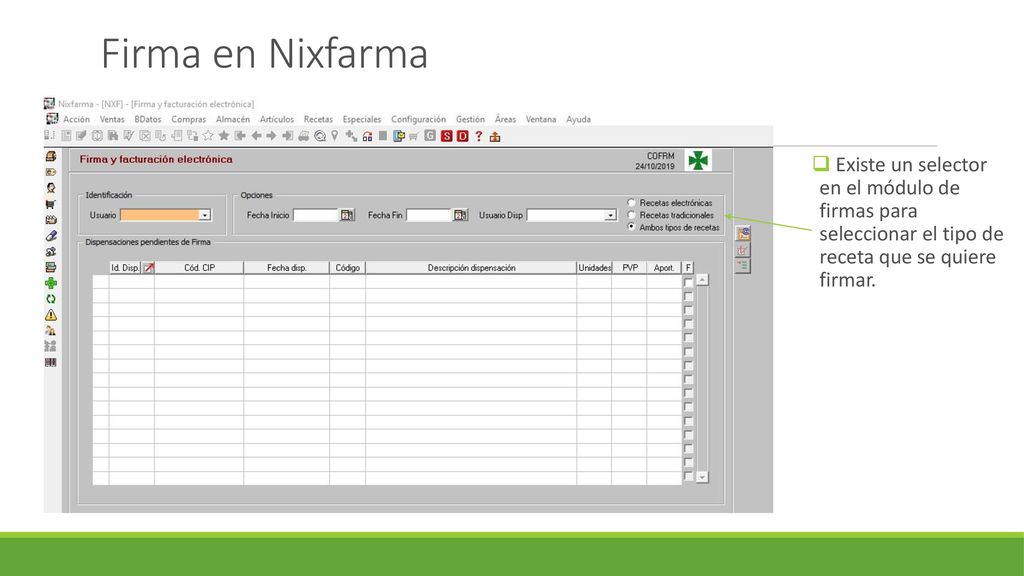Image resolution: width=1024 pixels, height=576 pixels.
Task: Open the Especiales menu
Action: (x=362, y=120)
